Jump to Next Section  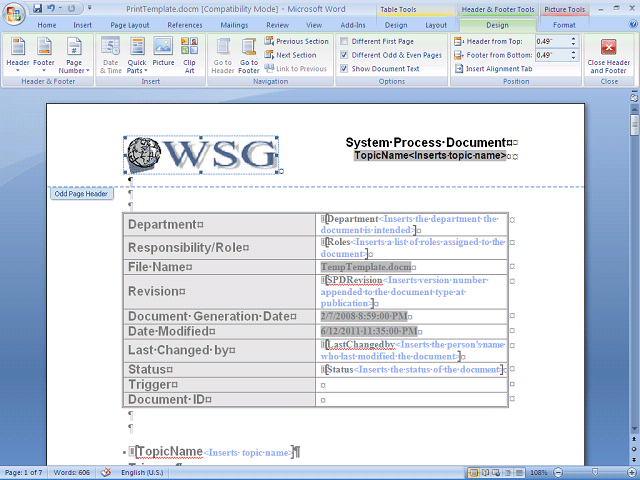[x=290, y=55]
